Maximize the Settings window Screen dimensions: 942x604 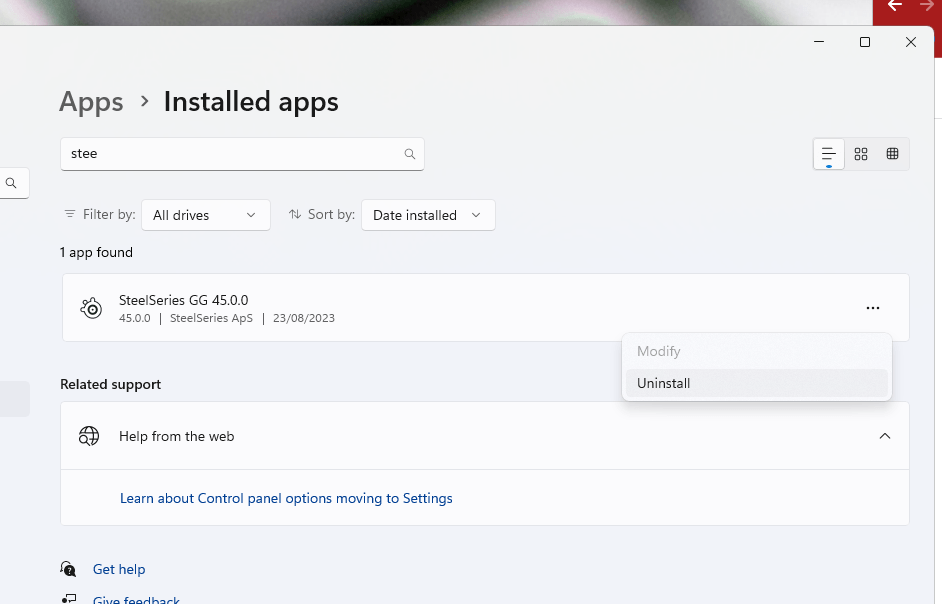(865, 42)
